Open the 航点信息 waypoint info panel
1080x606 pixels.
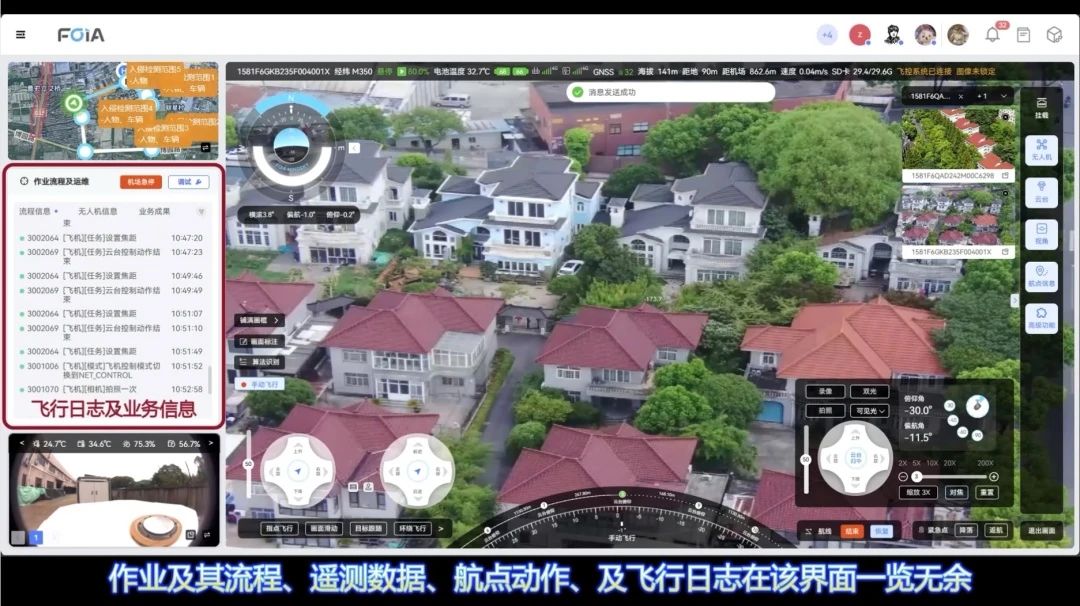[1041, 276]
